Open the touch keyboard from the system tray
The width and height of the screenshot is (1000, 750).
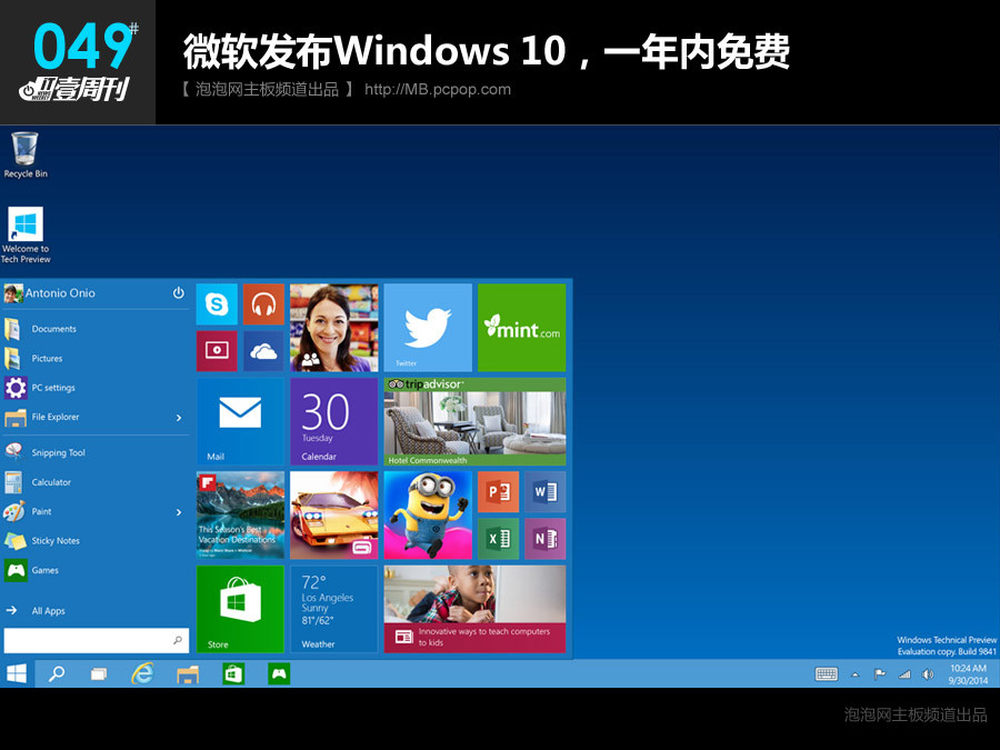827,674
